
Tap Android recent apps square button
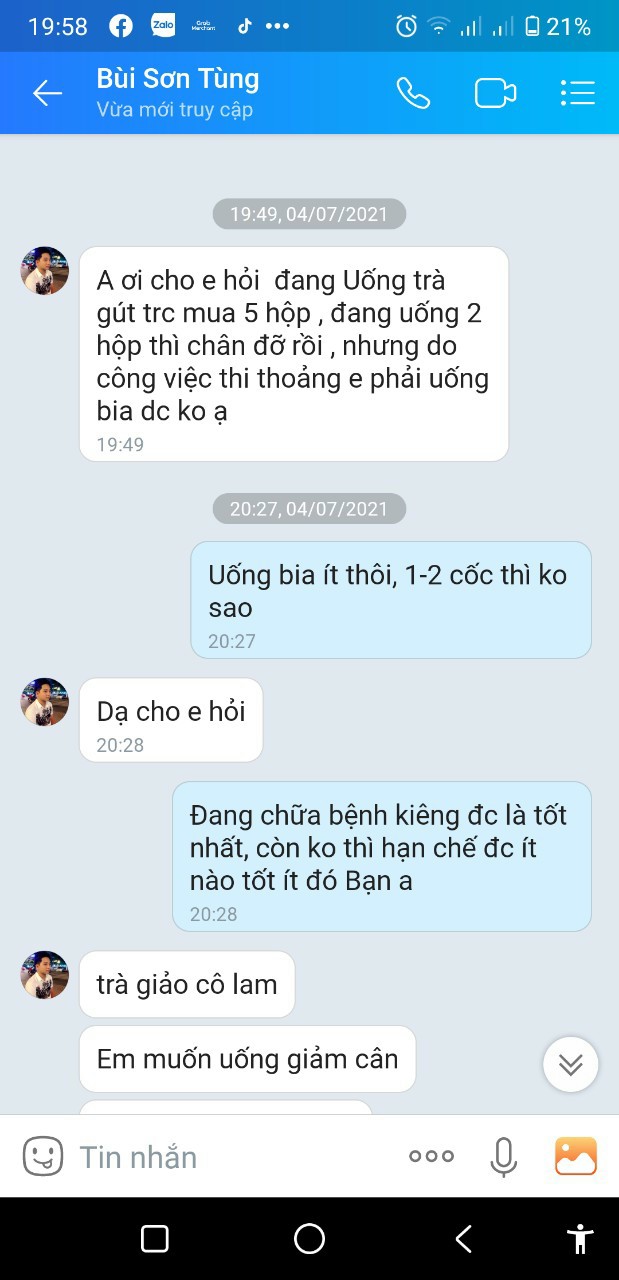[155, 1239]
